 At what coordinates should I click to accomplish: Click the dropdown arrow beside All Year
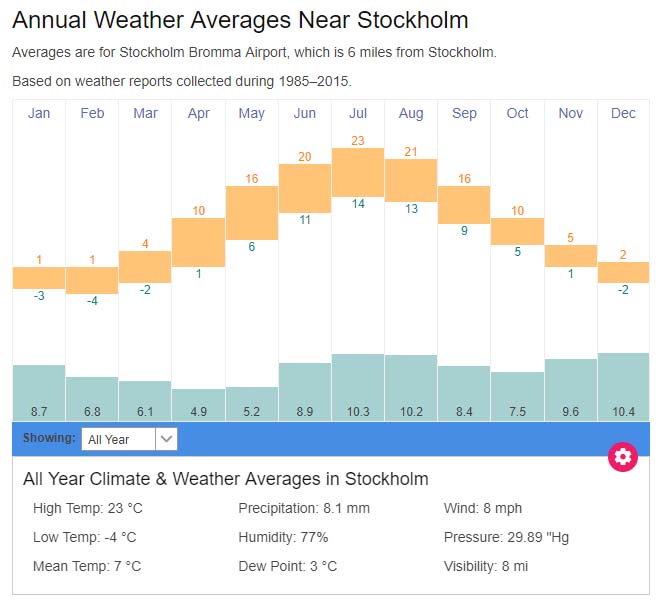[x=167, y=439]
